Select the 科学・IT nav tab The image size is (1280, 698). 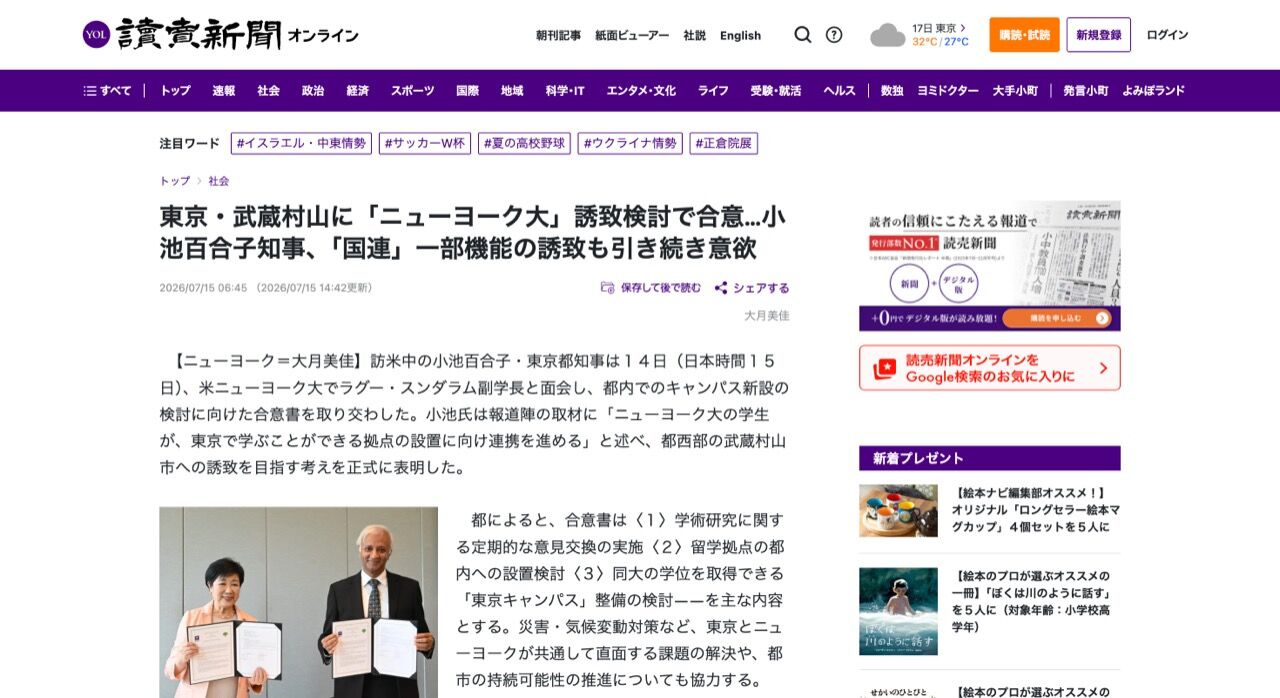tap(565, 91)
